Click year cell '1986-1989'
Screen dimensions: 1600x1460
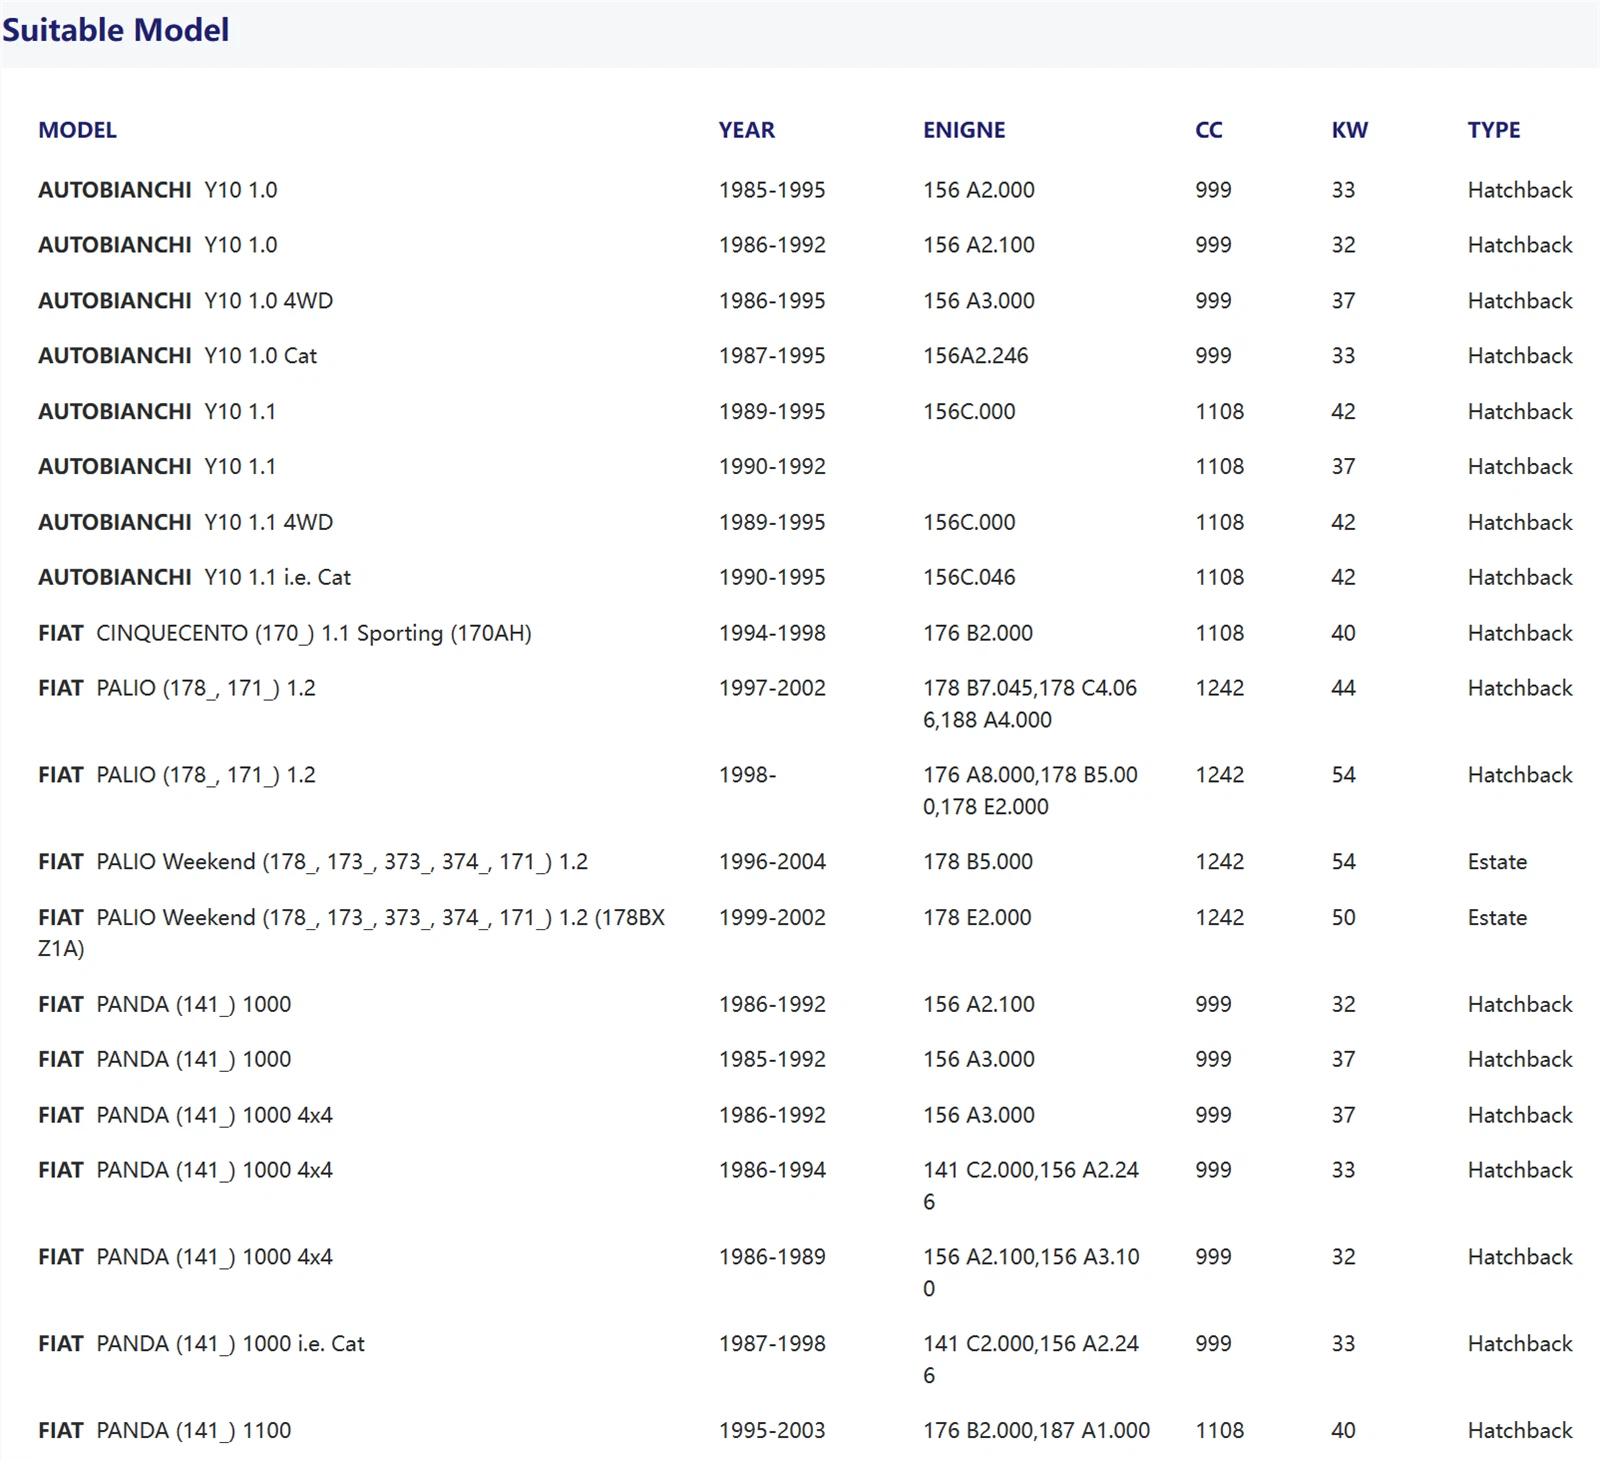[772, 1257]
